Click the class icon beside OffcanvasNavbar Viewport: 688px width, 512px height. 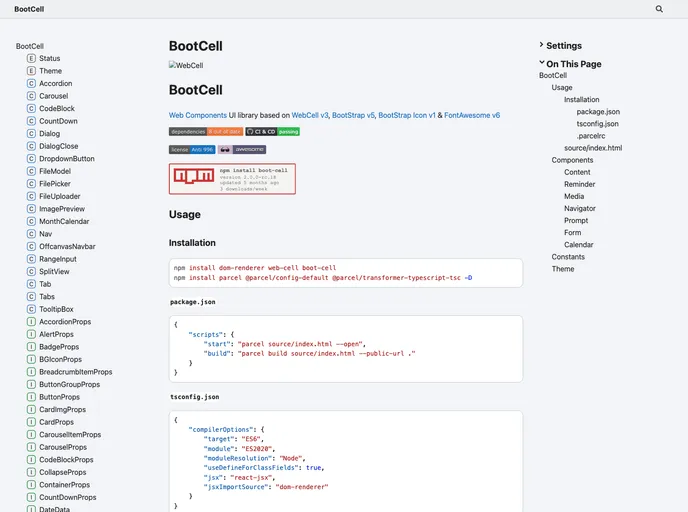[31, 247]
